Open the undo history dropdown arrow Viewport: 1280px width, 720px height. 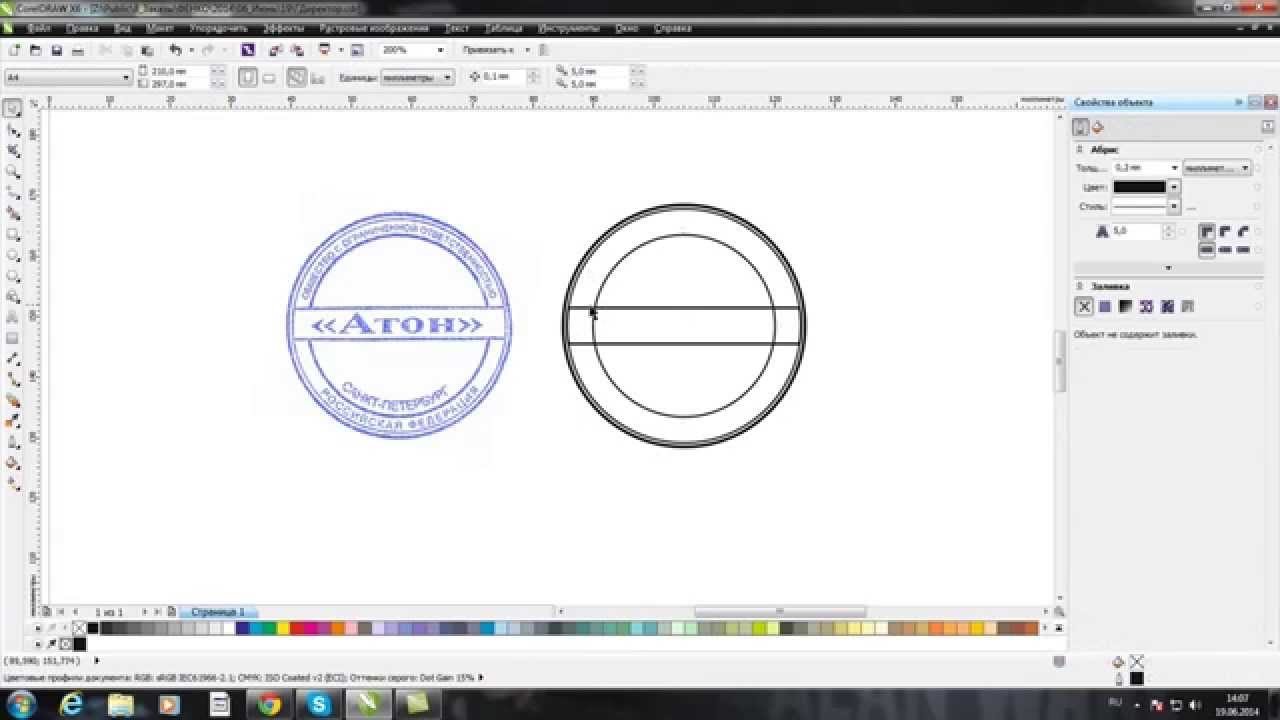pyautogui.click(x=190, y=50)
